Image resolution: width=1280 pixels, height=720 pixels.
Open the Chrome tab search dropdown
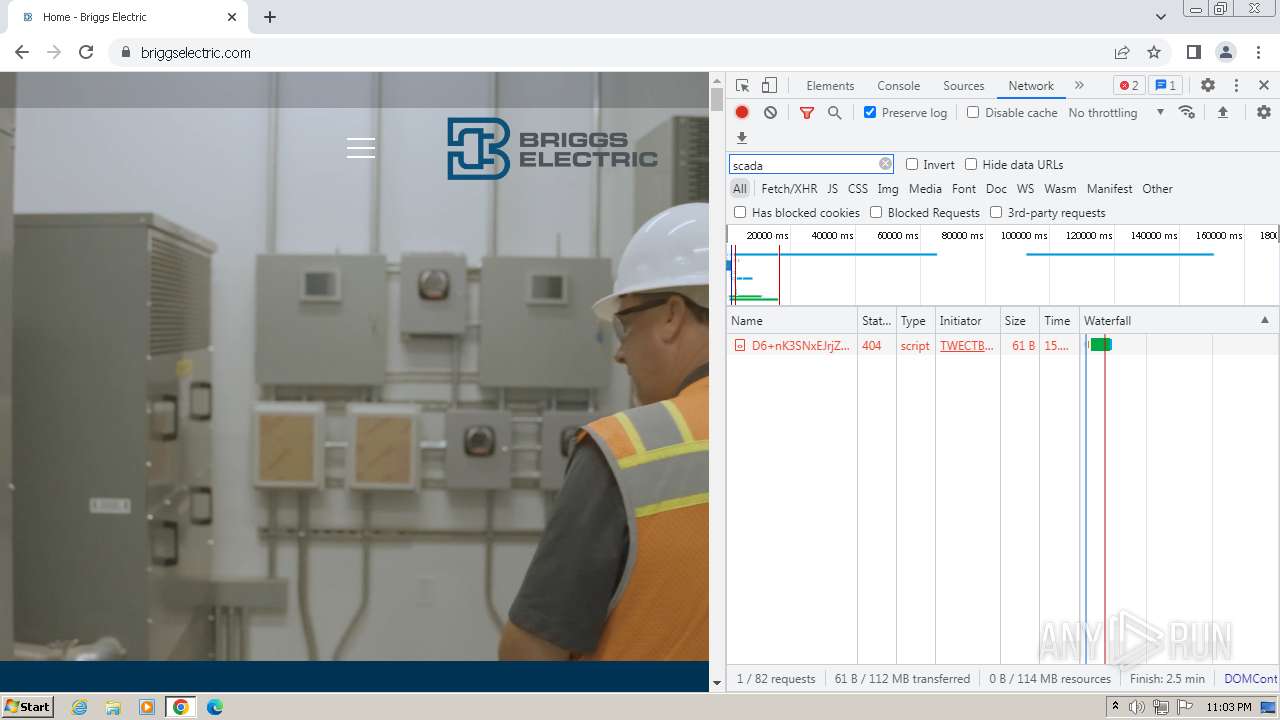tap(1160, 17)
